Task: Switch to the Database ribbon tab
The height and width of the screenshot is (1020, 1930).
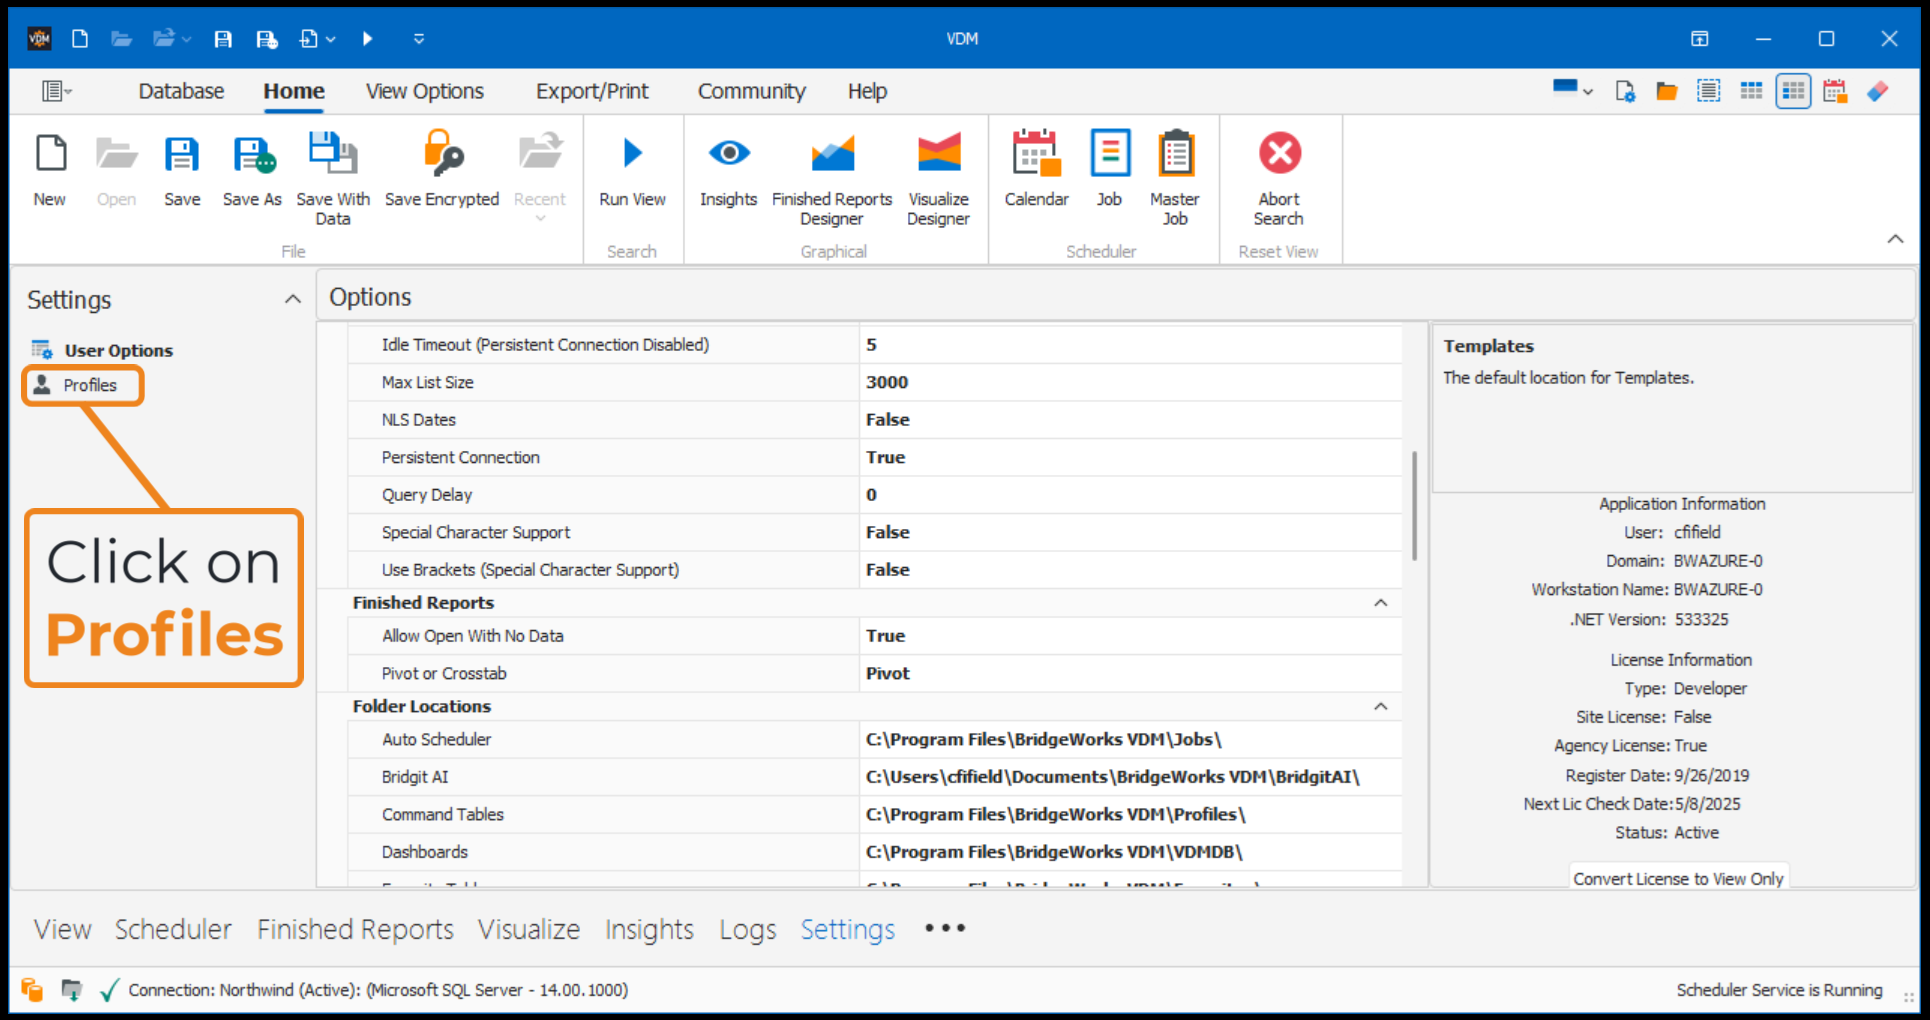Action: click(x=181, y=91)
